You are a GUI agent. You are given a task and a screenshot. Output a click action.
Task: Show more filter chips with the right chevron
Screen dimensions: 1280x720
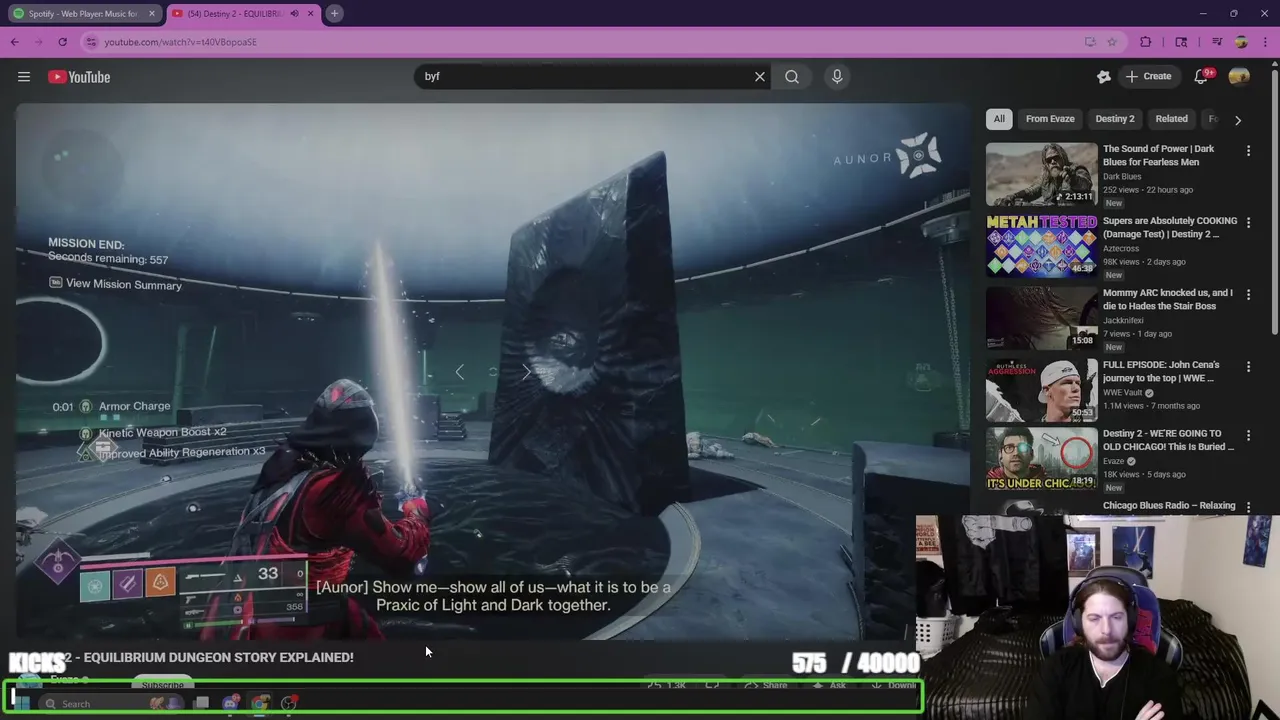point(1238,120)
